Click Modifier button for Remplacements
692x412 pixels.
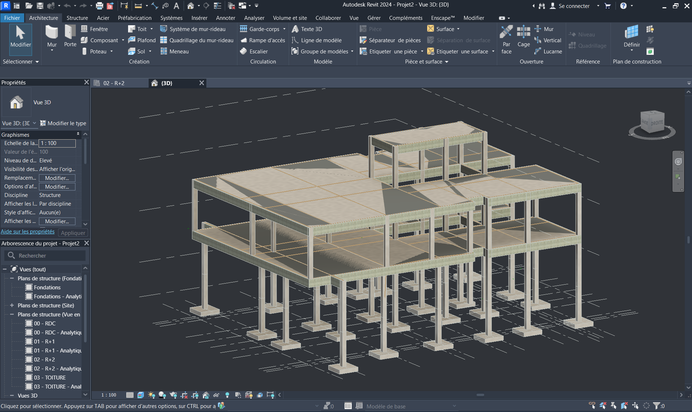coord(56,177)
